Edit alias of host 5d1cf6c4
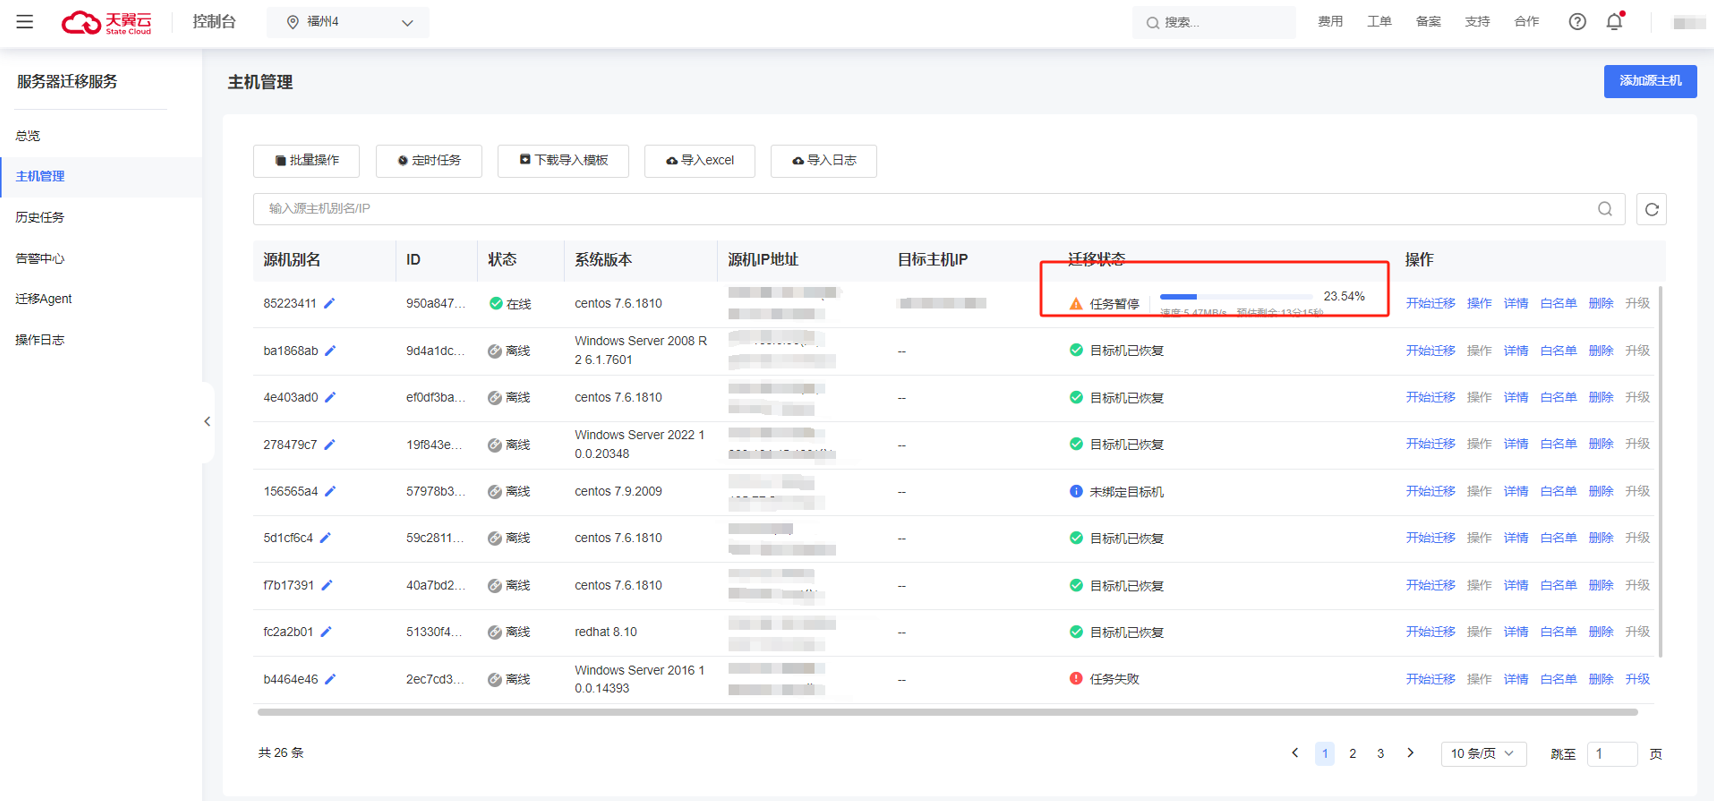Viewport: 1714px width, 801px height. (x=326, y=538)
